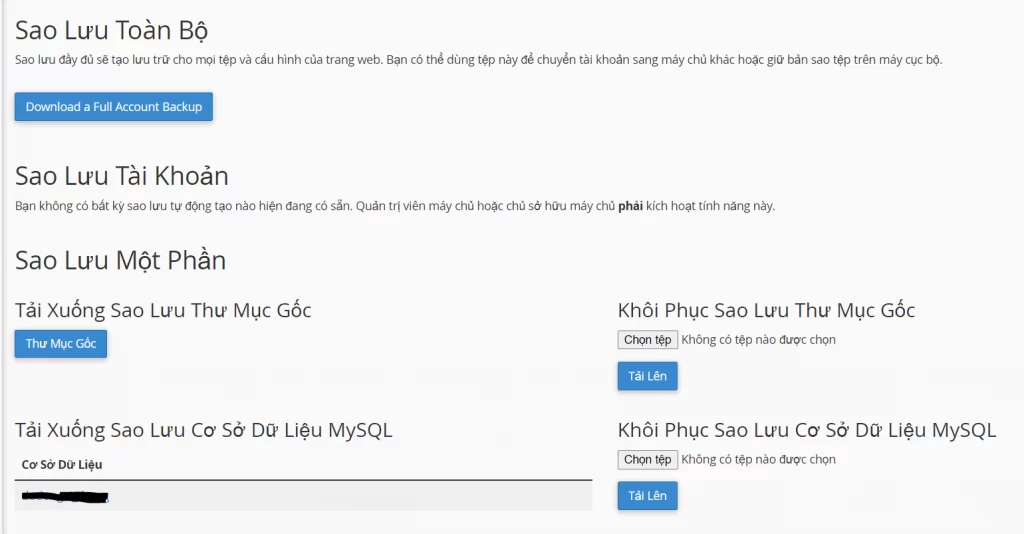Click the no-file-chosen text for Thư Mục Gốc restore
Image resolution: width=1024 pixels, height=534 pixels.
(759, 340)
